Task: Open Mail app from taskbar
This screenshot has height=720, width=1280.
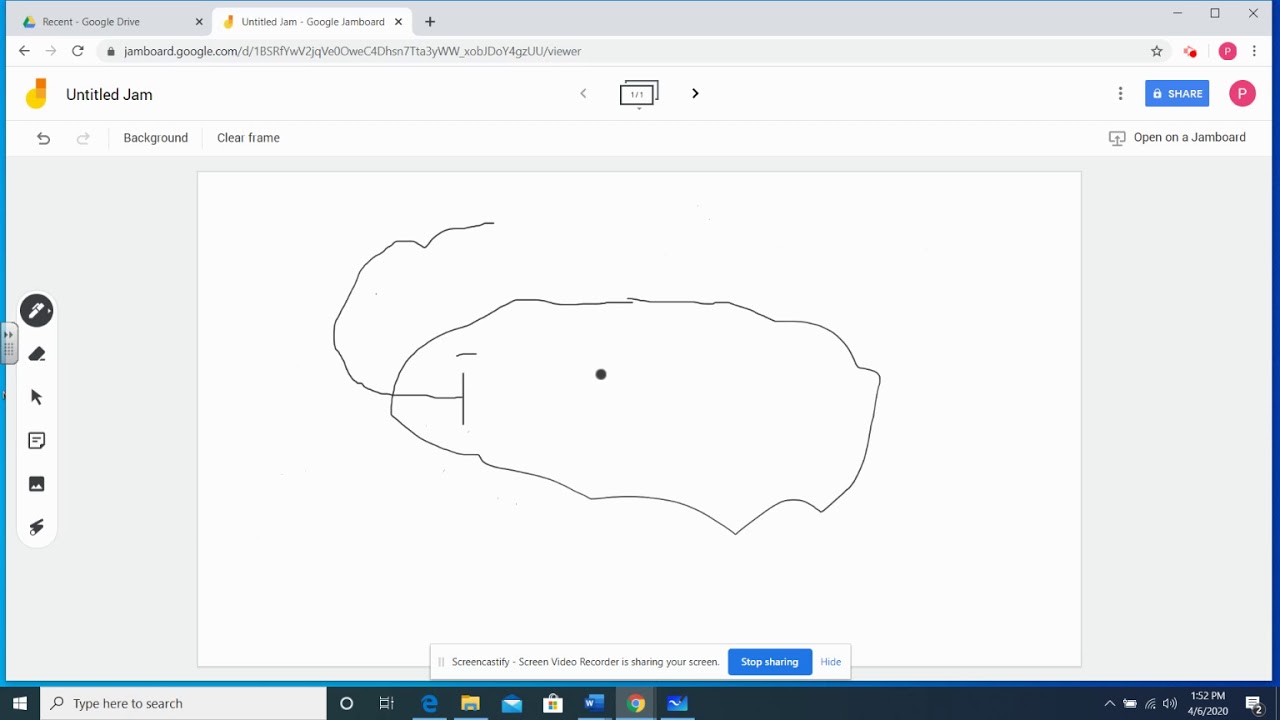Action: tap(512, 704)
